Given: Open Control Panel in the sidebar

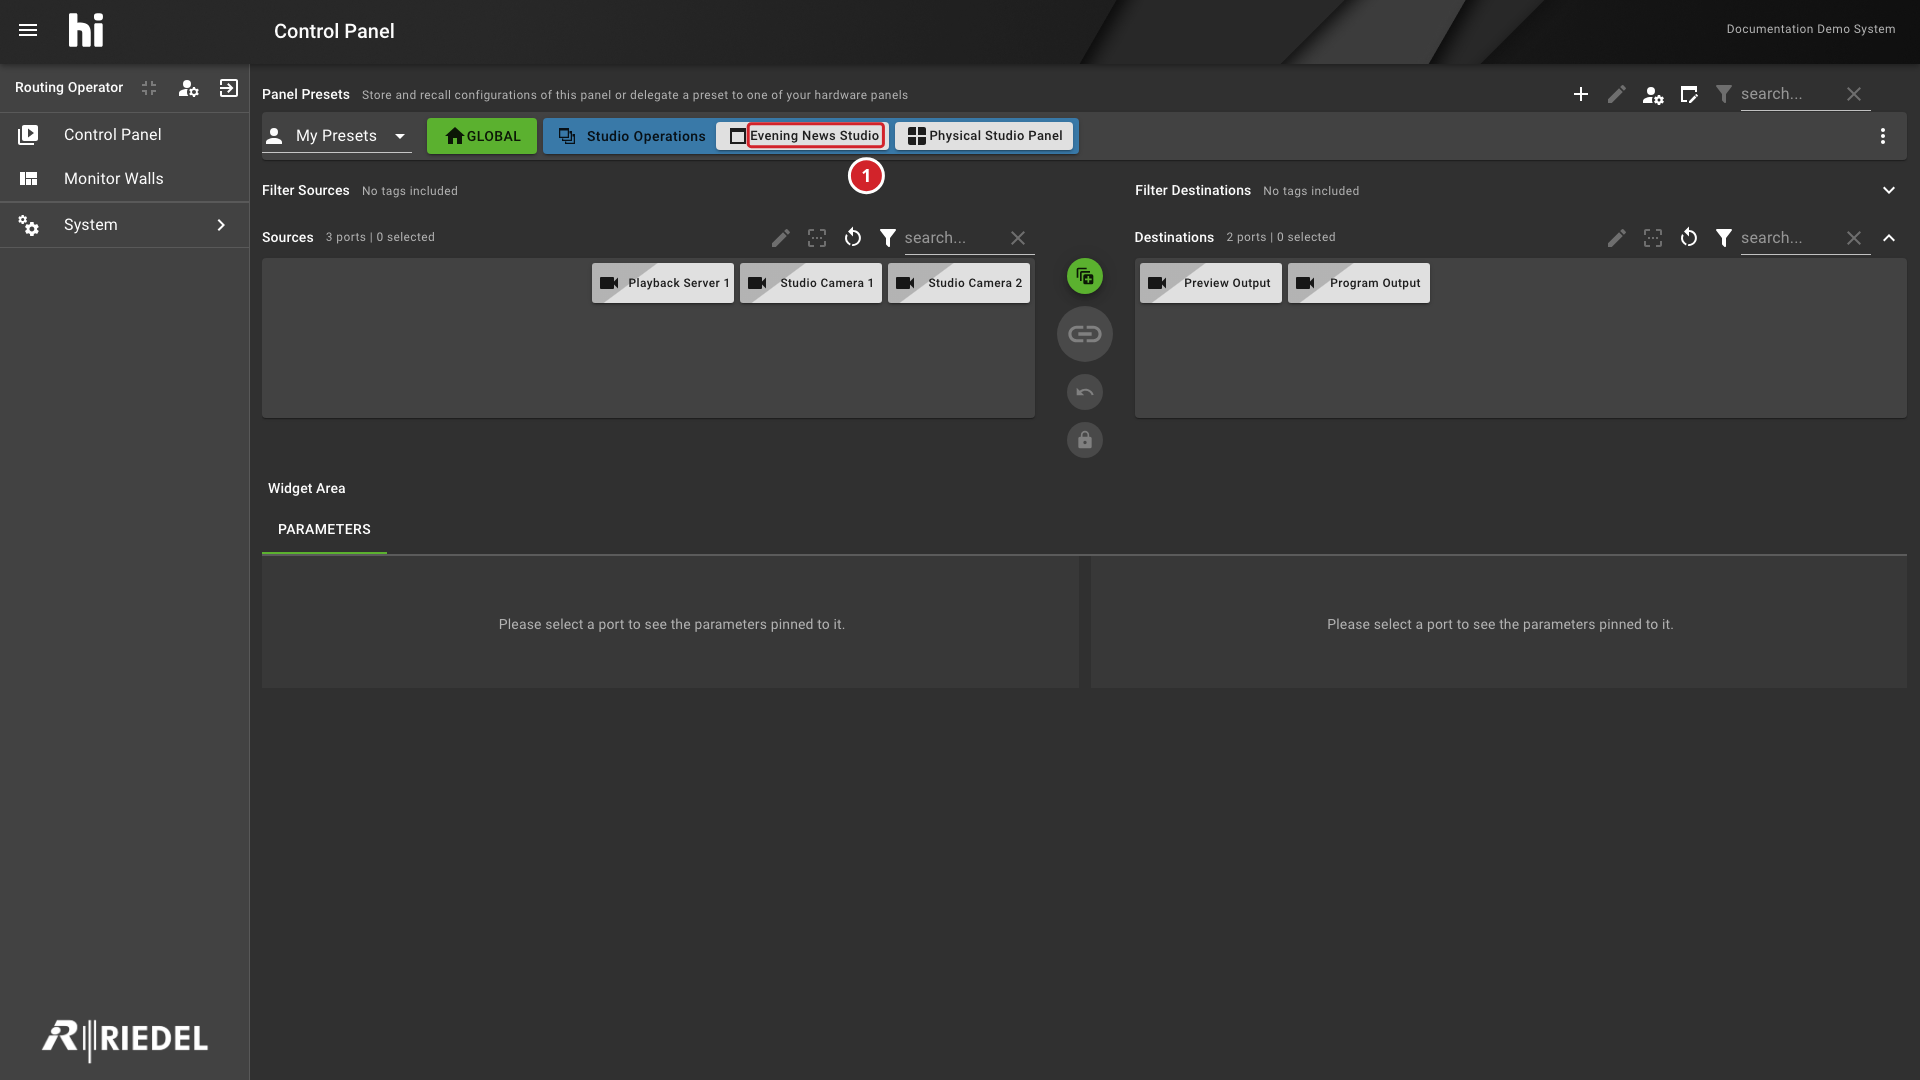Looking at the screenshot, I should (x=125, y=135).
